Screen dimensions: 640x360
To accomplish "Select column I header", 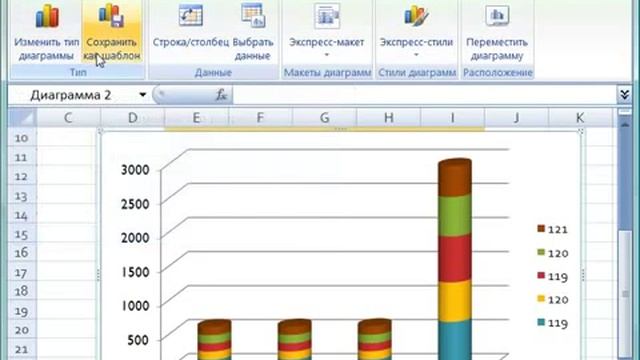I will 453,118.
